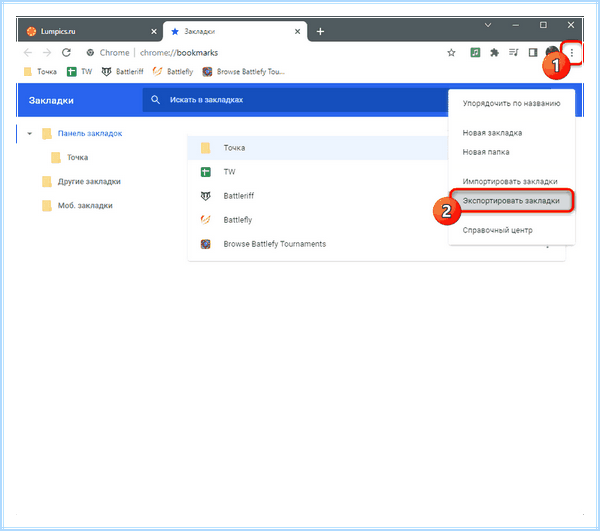The image size is (600, 531).
Task: Close the Chrome window
Action: (x=571, y=25)
